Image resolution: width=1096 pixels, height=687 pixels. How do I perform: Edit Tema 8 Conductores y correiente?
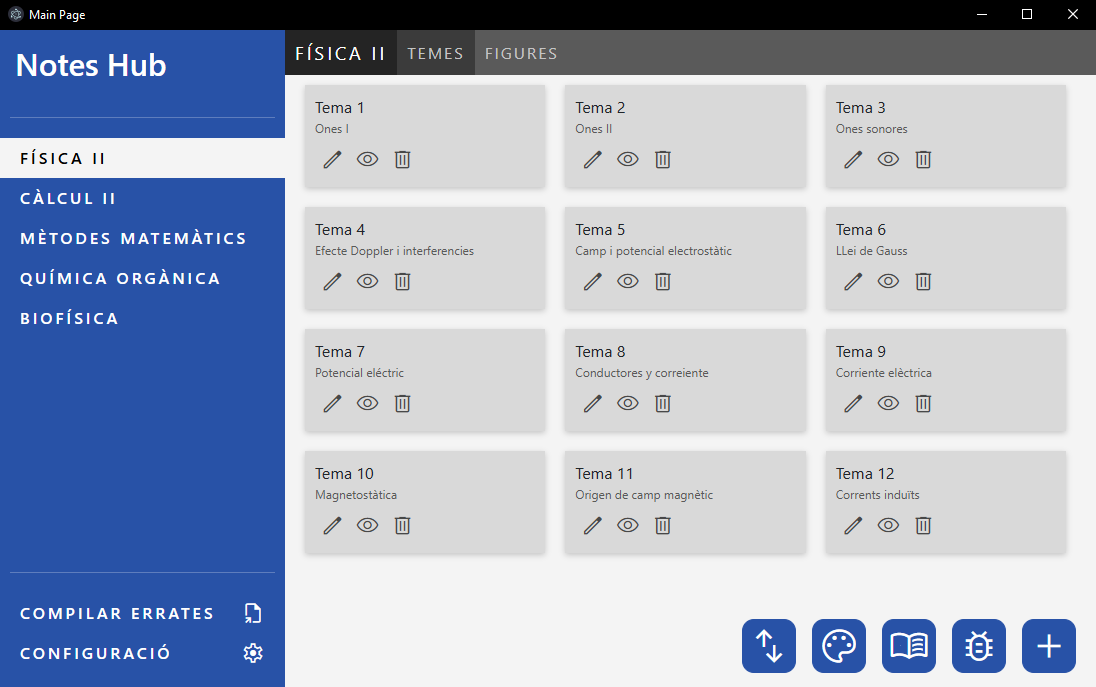pyautogui.click(x=593, y=403)
